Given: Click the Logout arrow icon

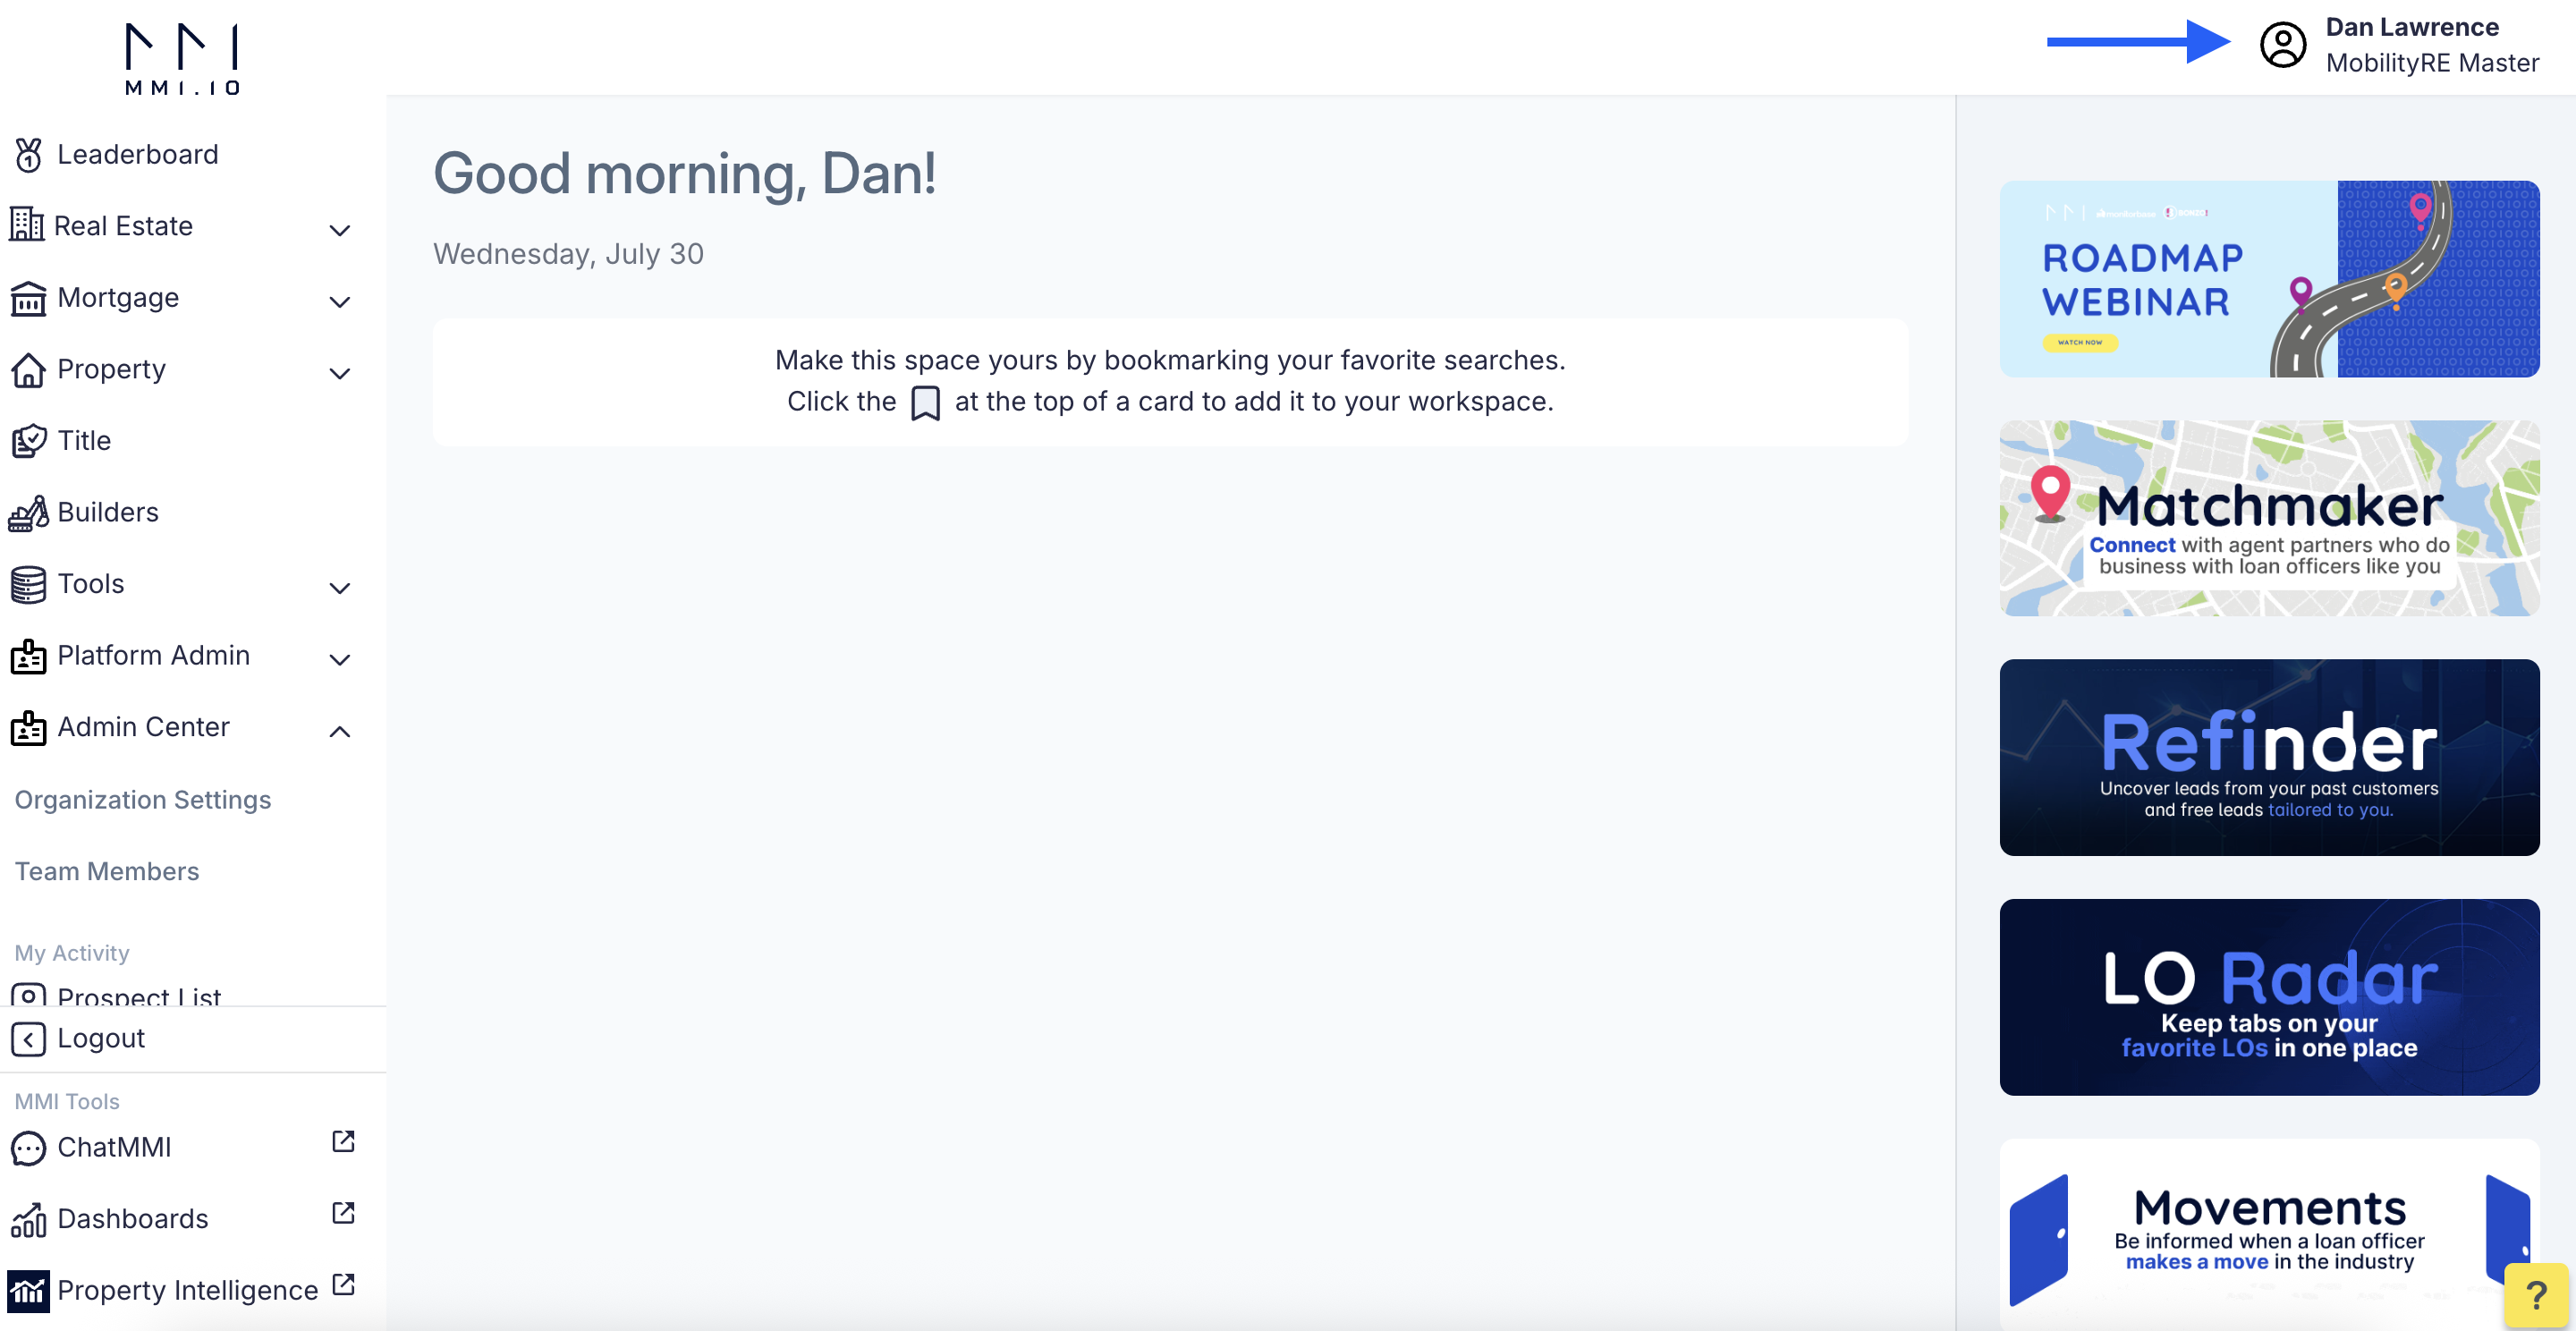Looking at the screenshot, I should point(28,1039).
